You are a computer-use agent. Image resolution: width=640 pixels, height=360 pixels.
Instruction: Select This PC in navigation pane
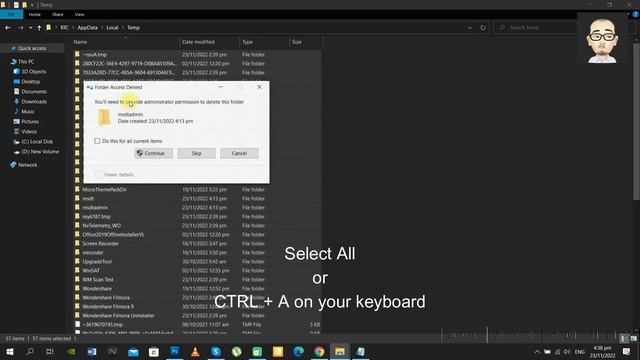[x=26, y=62]
